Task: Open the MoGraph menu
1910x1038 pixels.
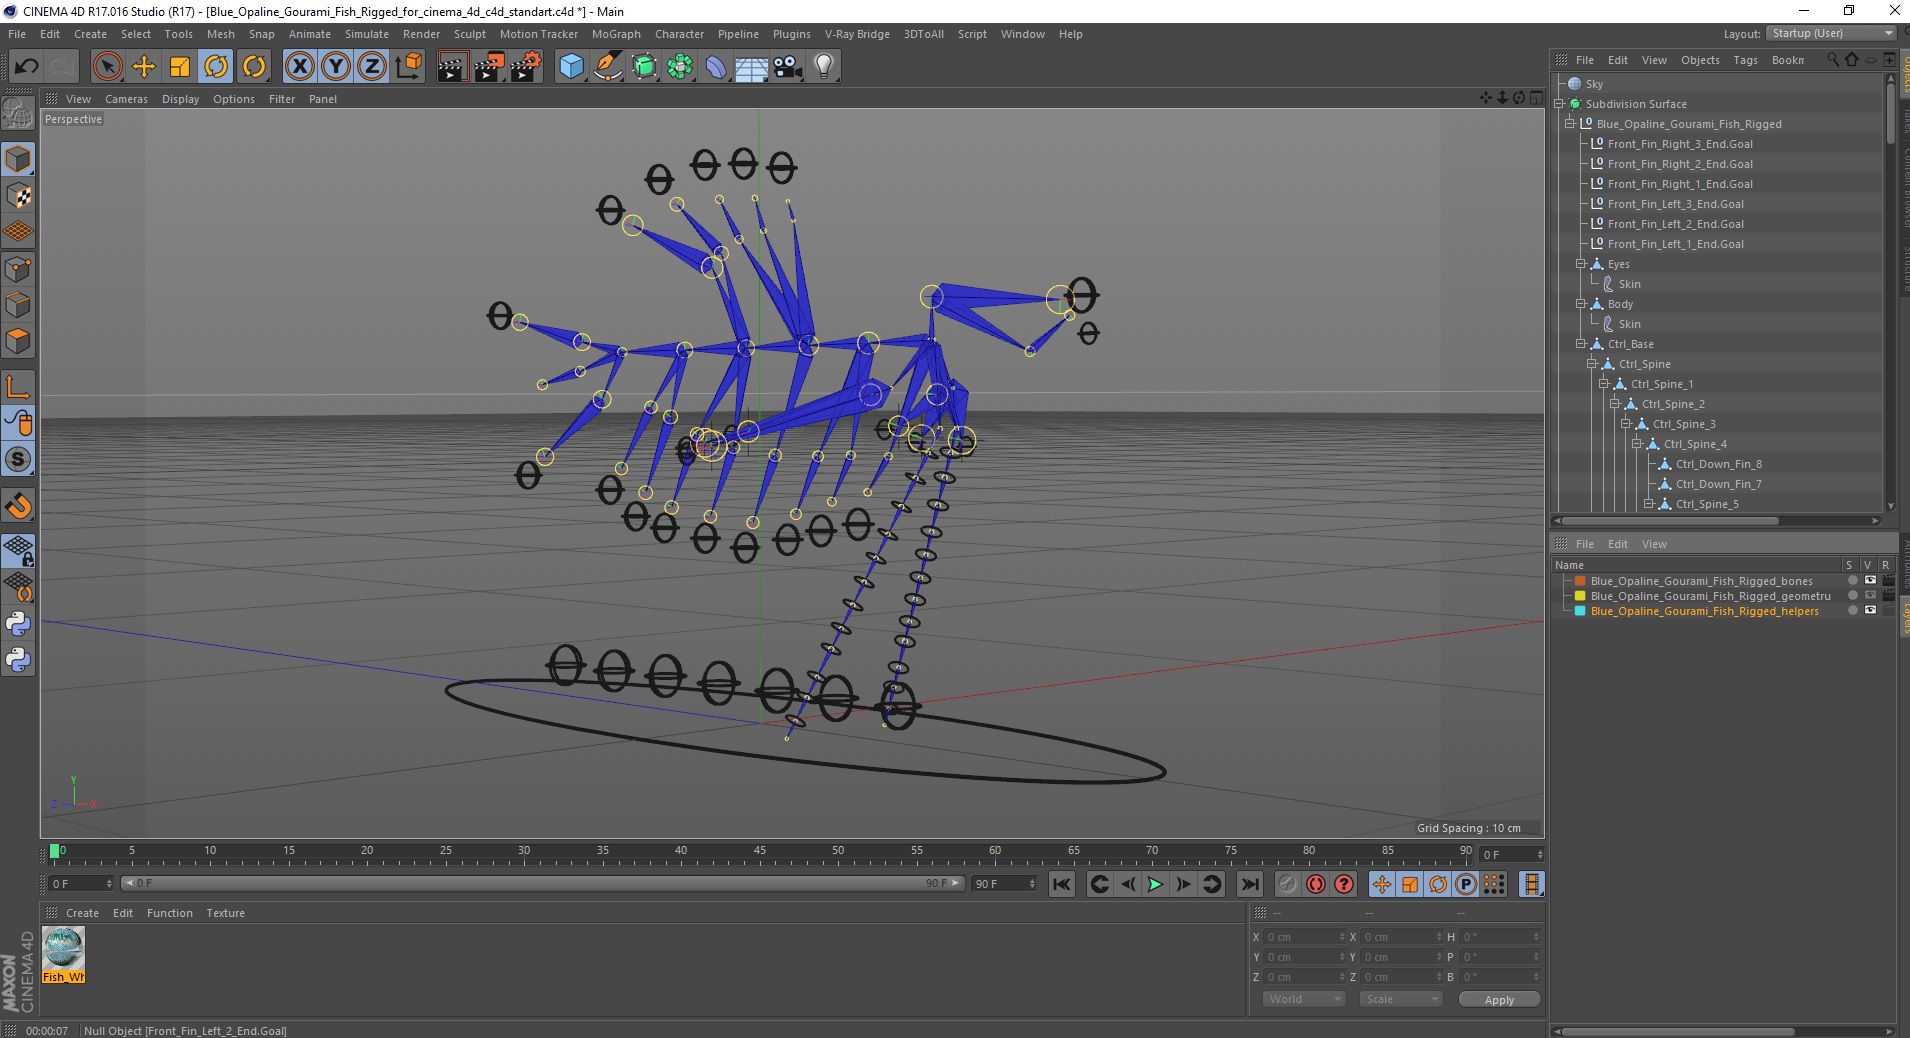Action: point(616,34)
